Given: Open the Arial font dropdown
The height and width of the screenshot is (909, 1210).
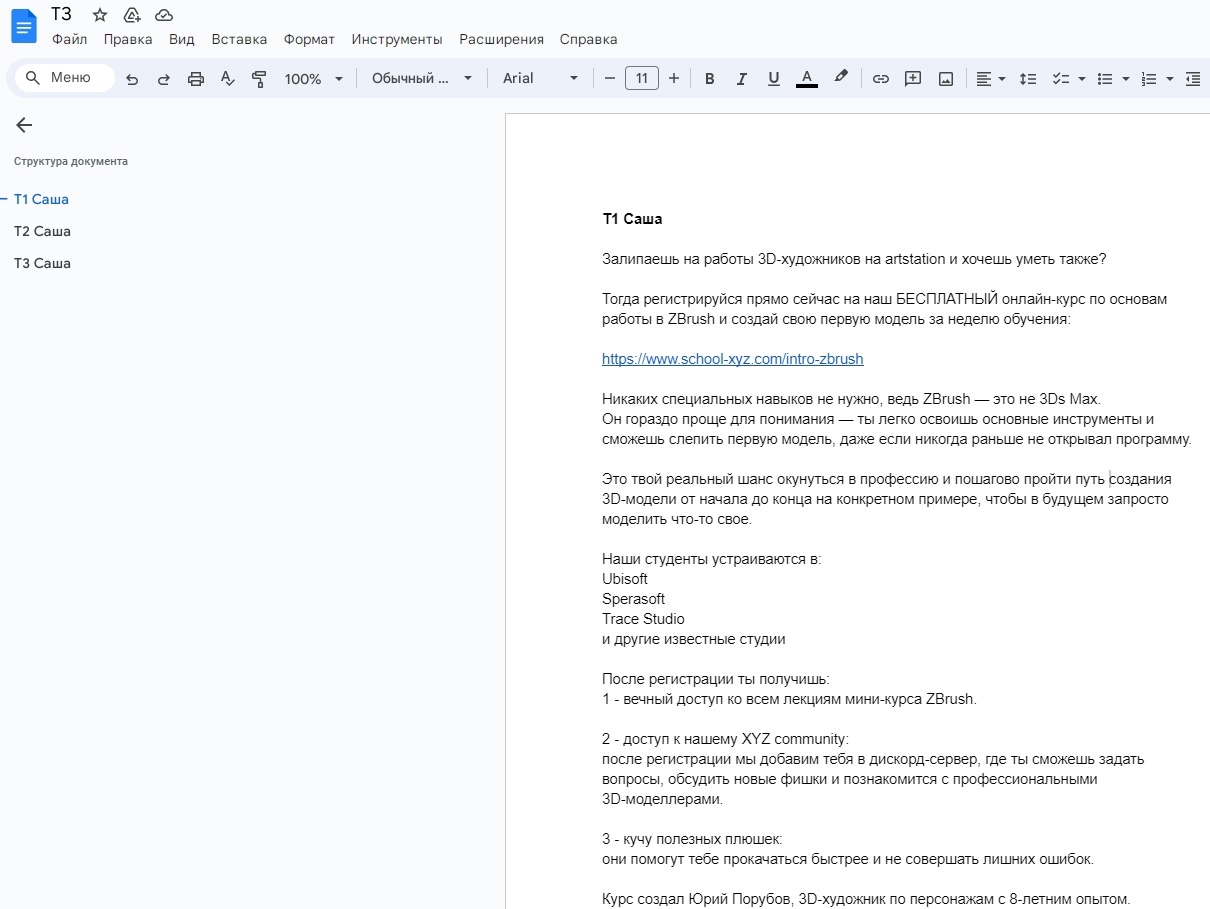Looking at the screenshot, I should point(540,78).
